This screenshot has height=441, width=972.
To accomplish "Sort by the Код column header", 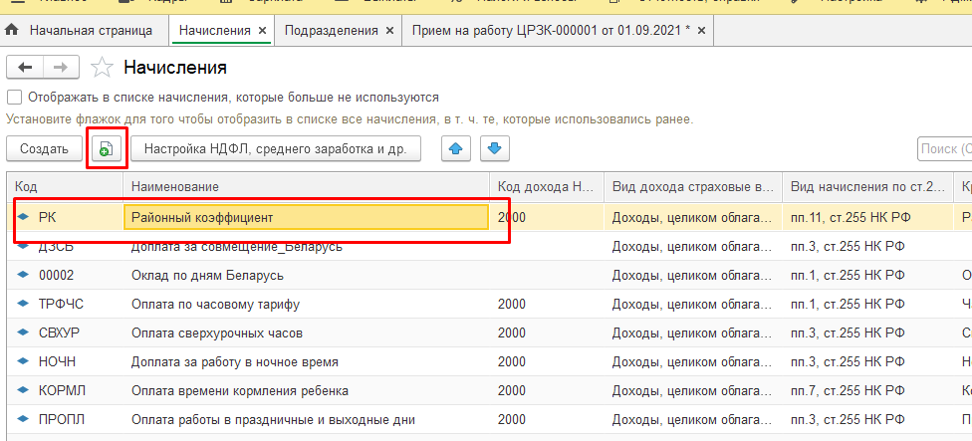I will [64, 187].
